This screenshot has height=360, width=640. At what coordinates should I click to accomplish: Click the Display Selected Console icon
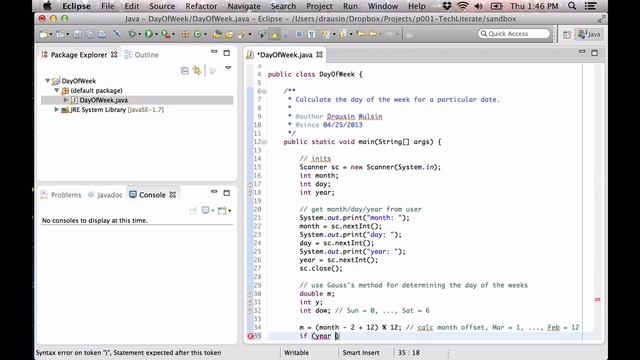(x=205, y=211)
